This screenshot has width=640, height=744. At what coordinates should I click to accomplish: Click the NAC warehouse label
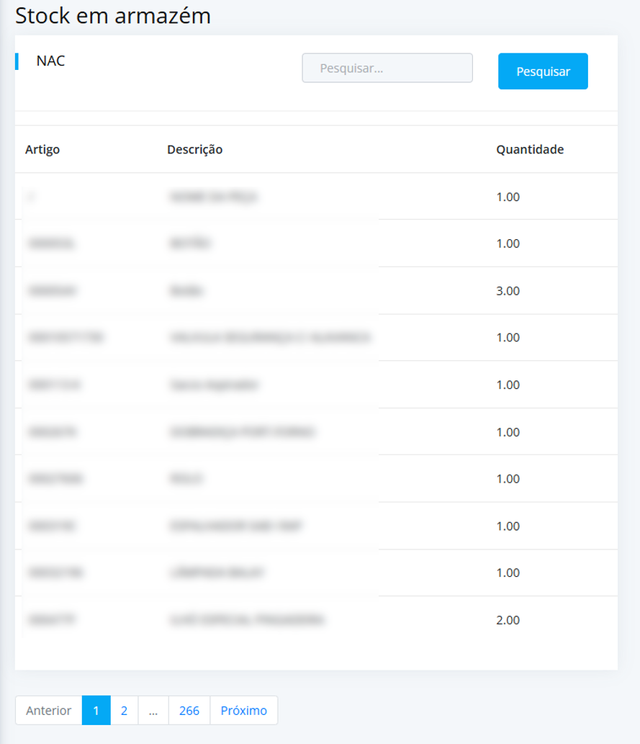[x=50, y=61]
